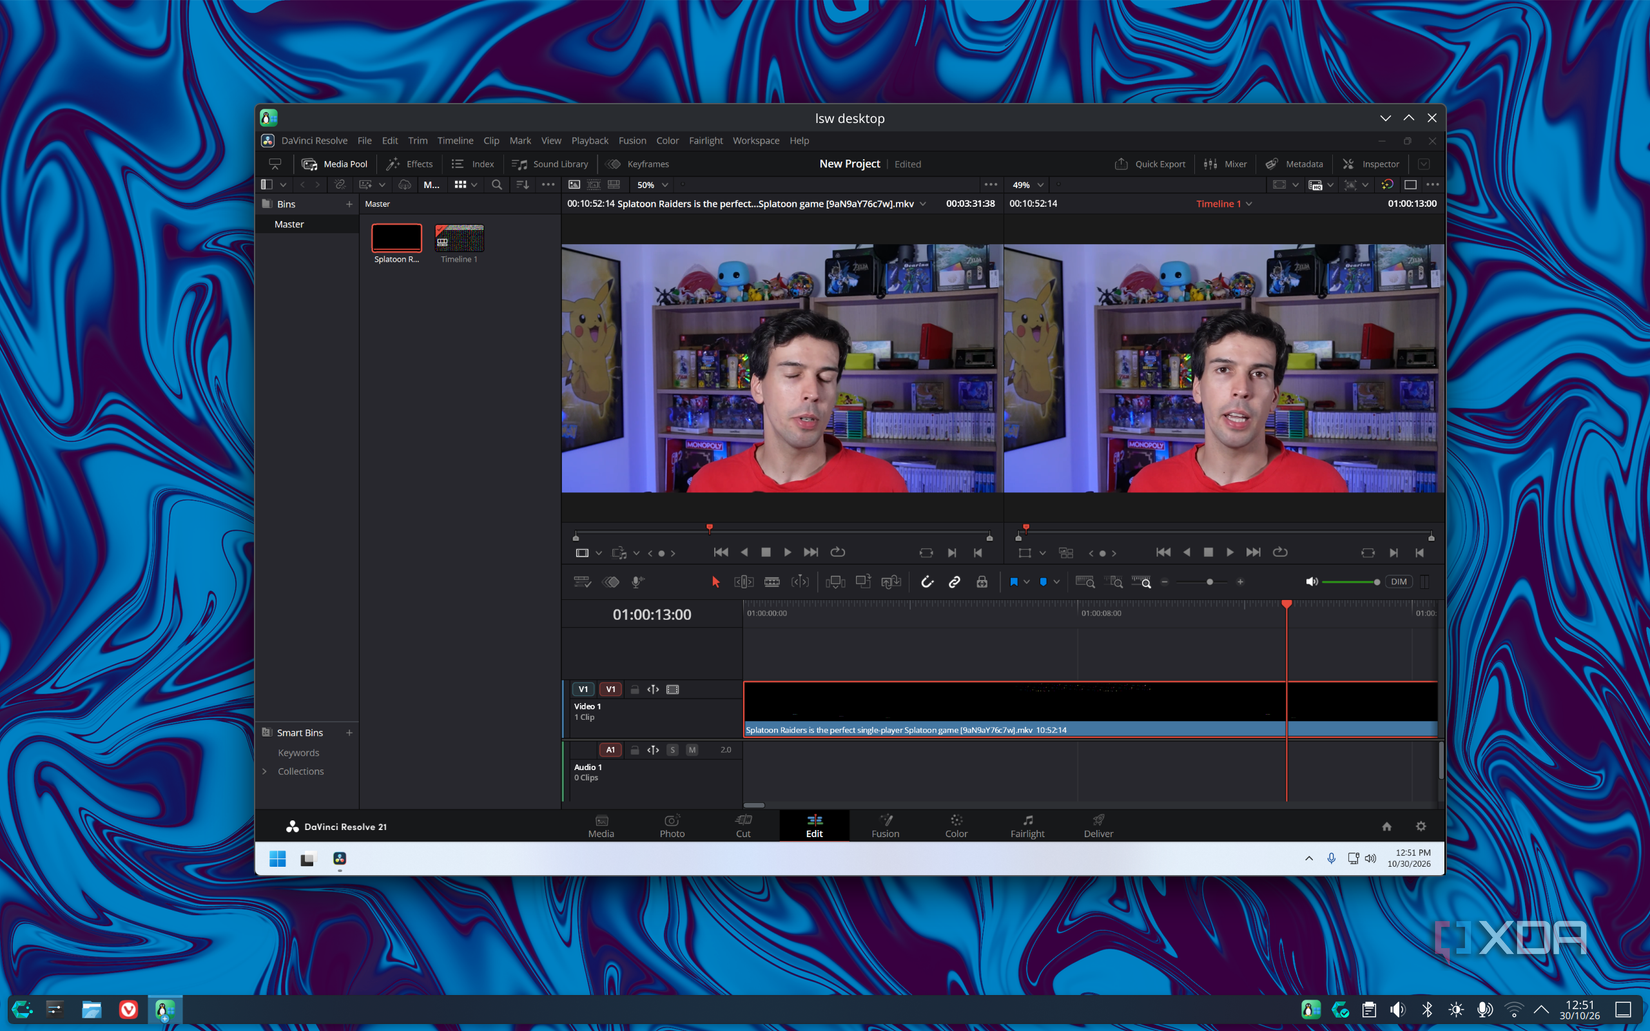Open timeline viewer zoom 49% dropdown

click(x=1027, y=185)
